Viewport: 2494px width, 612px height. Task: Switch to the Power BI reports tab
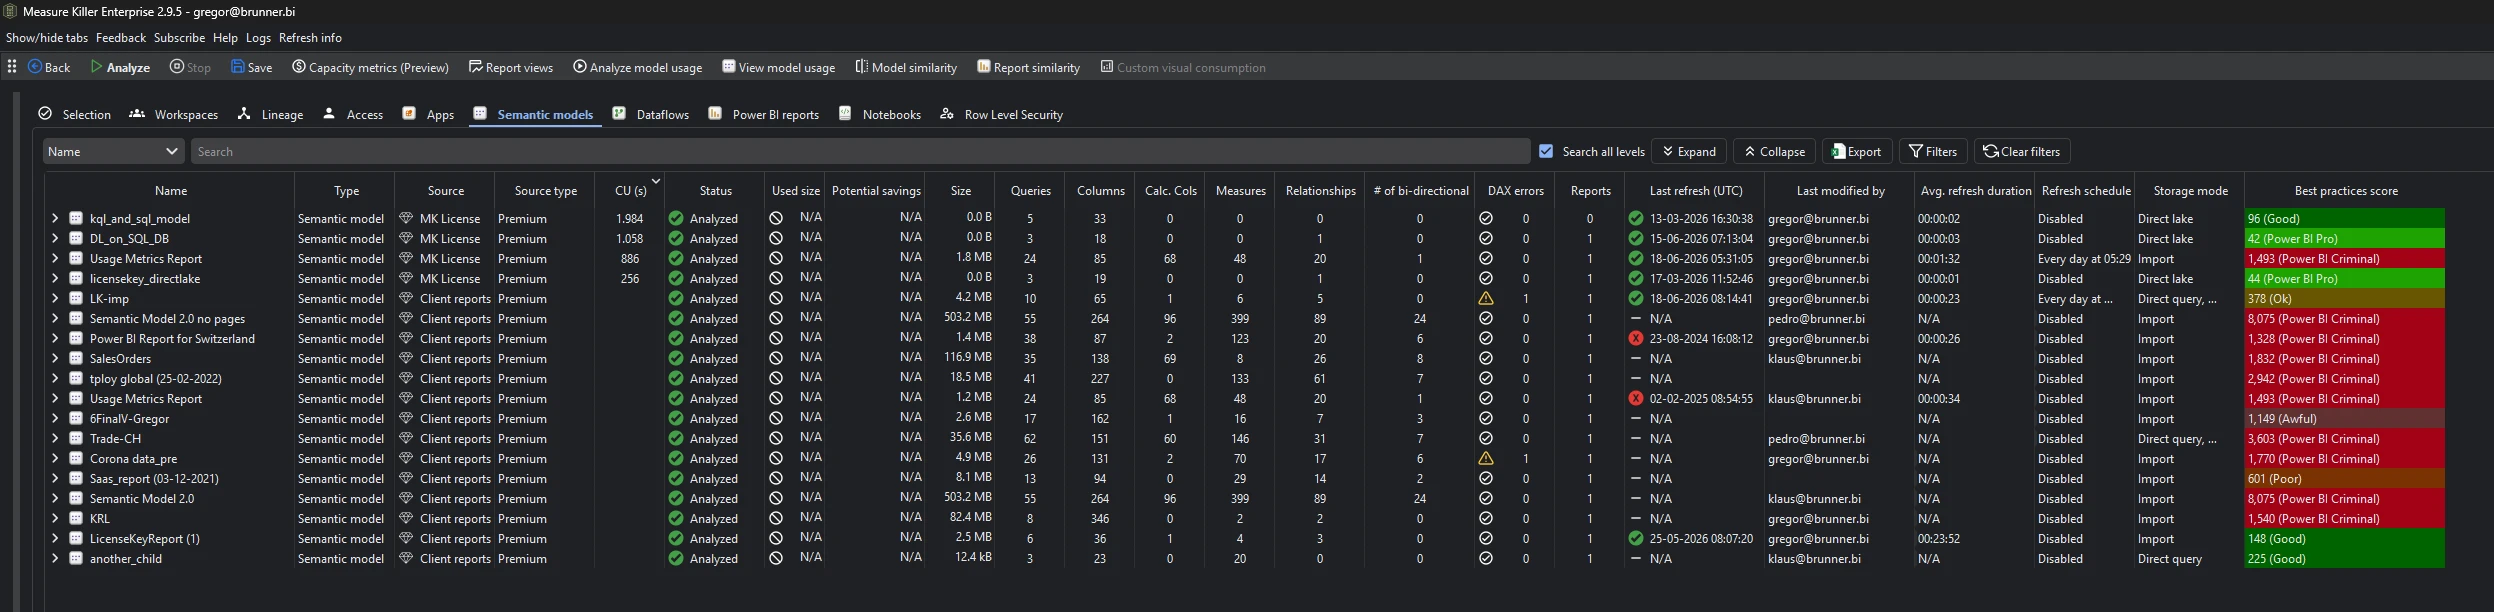pyautogui.click(x=764, y=114)
